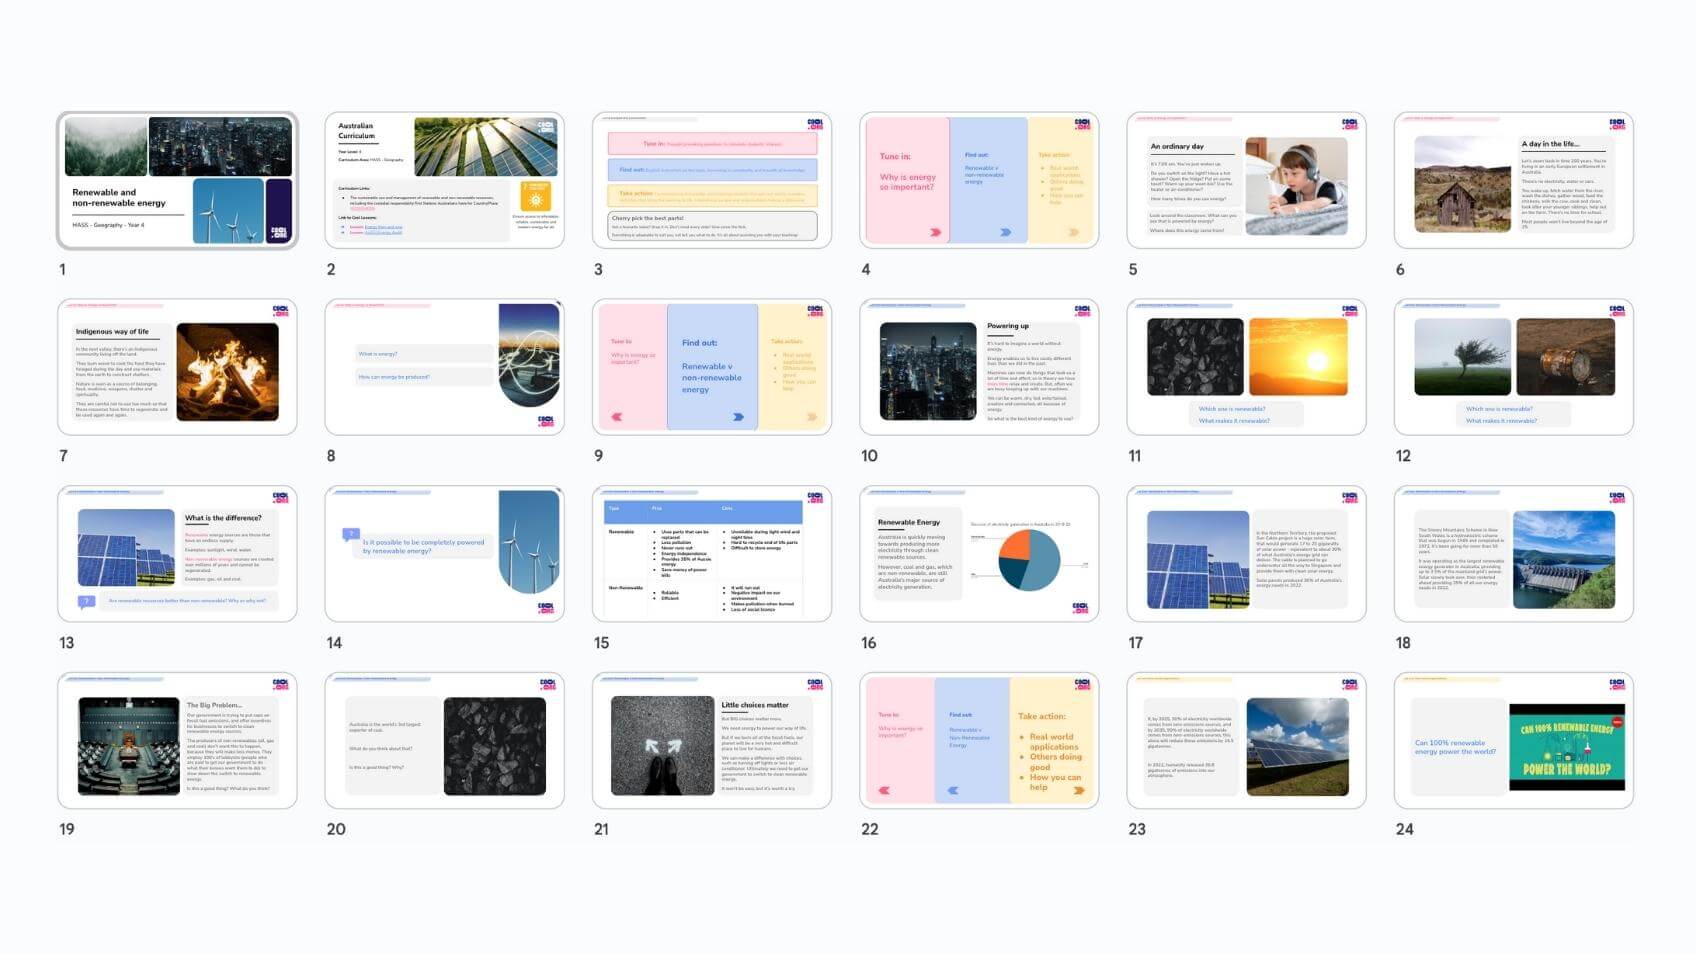Click the speech bubble icon on slide 14
Screen dimensions: 1696x954
click(350, 535)
